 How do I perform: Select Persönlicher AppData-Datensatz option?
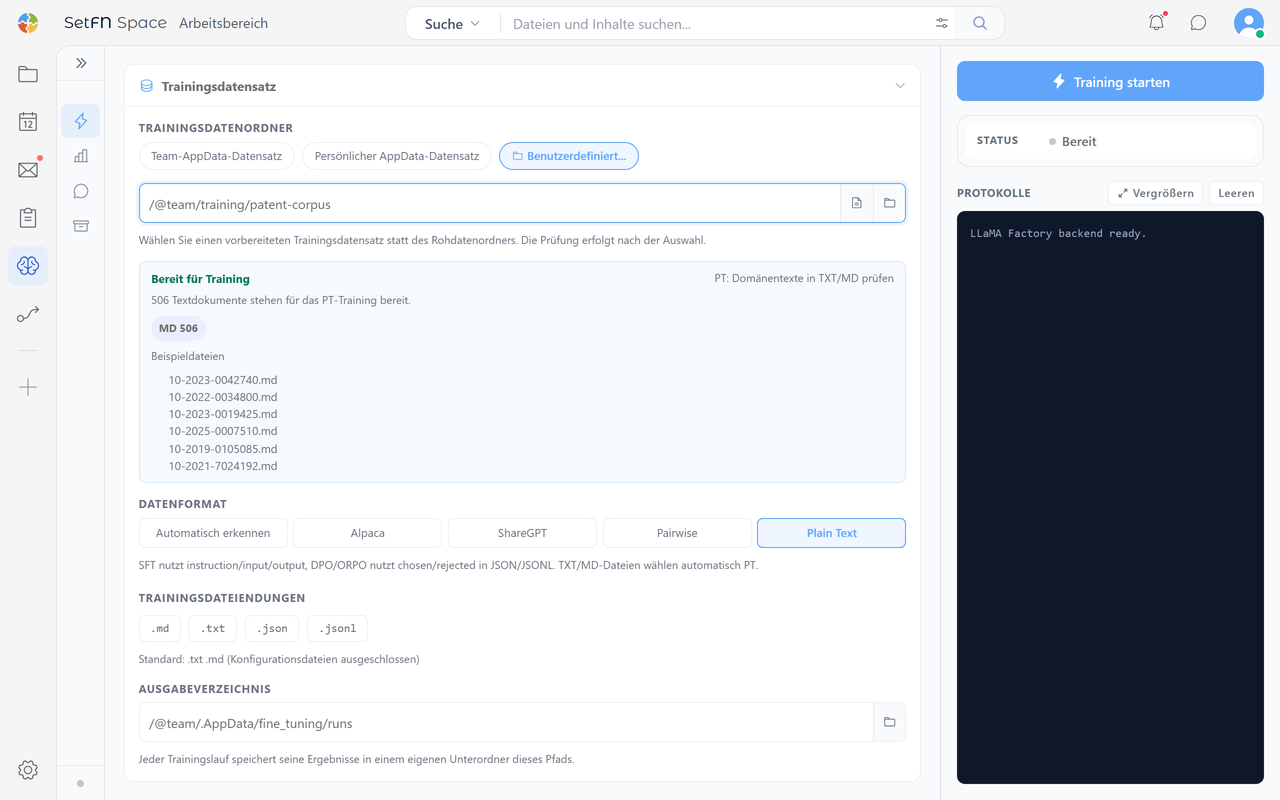pos(397,156)
